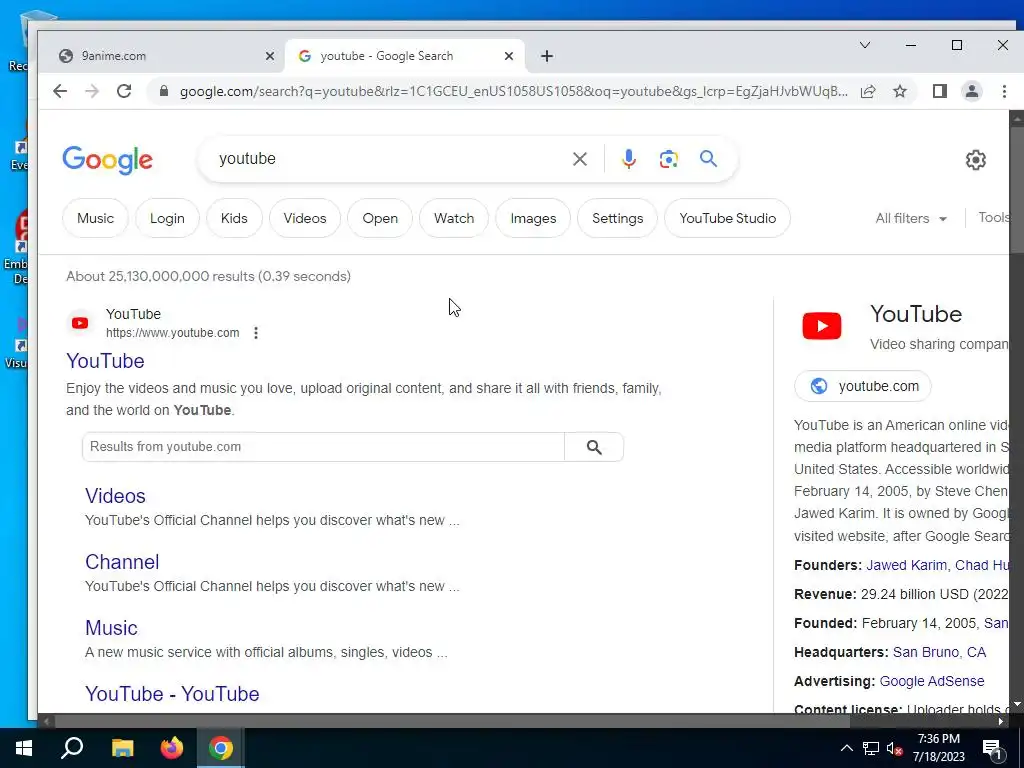Click the Chrome taskbar icon

click(221, 748)
